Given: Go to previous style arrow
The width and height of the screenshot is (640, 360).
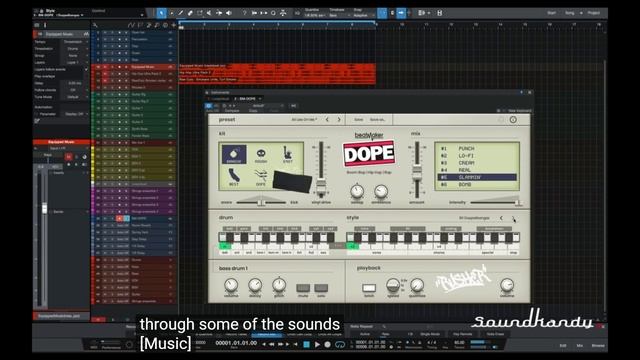Looking at the screenshot, I should click(502, 218).
